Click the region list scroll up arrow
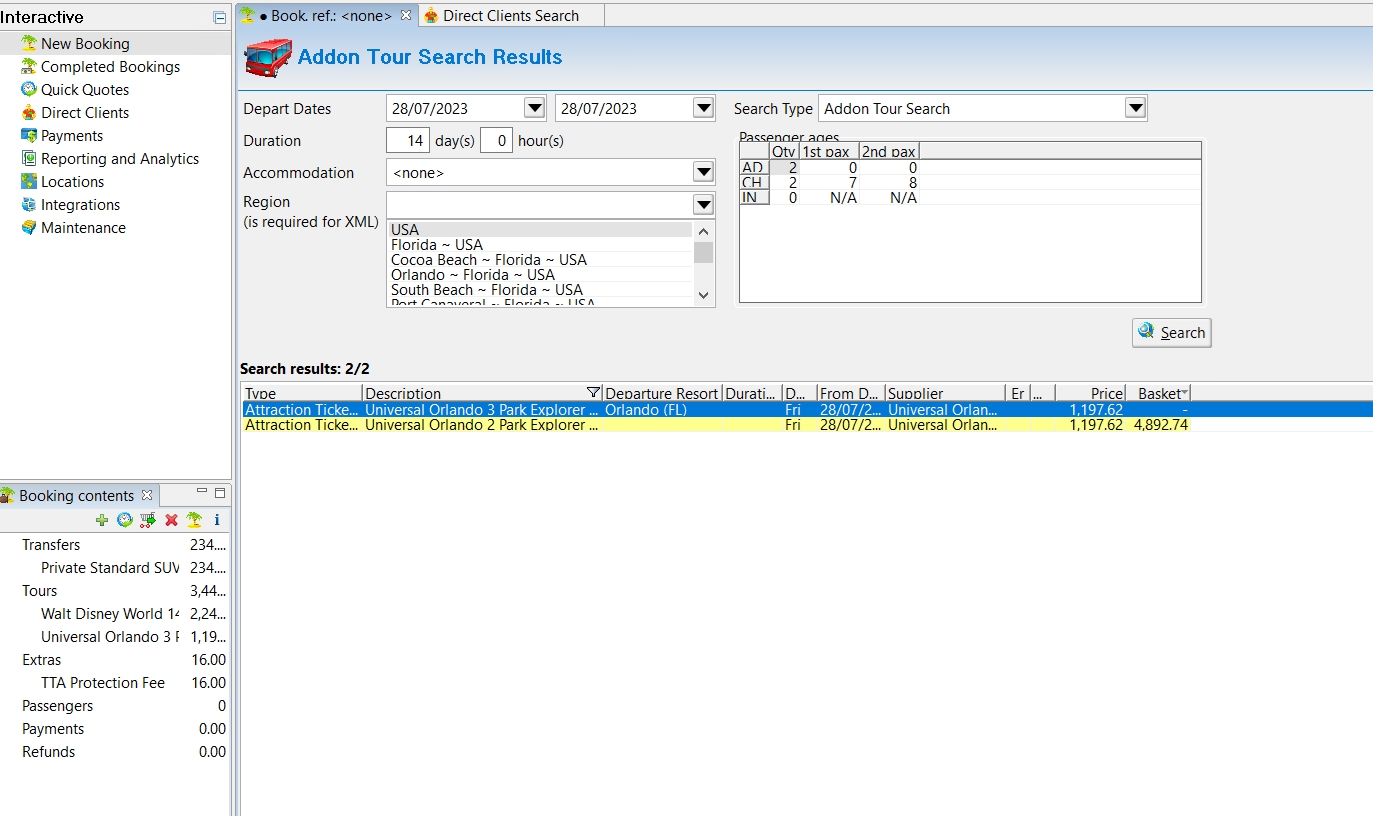1373x816 pixels. [x=704, y=231]
